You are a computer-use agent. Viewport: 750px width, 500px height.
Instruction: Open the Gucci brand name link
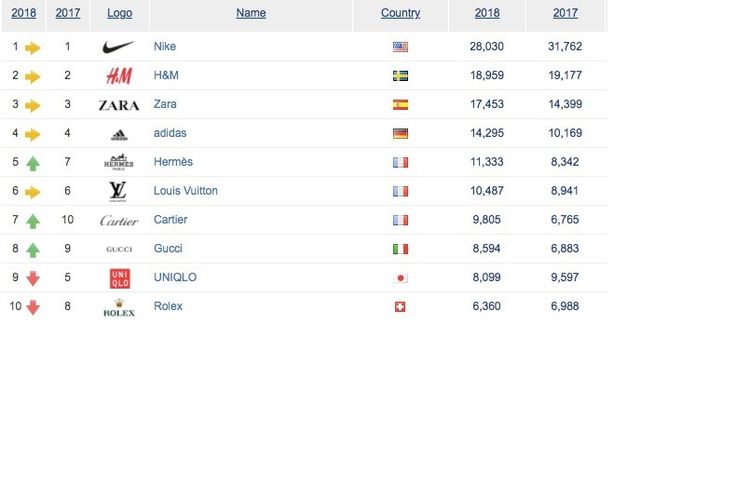tap(168, 249)
